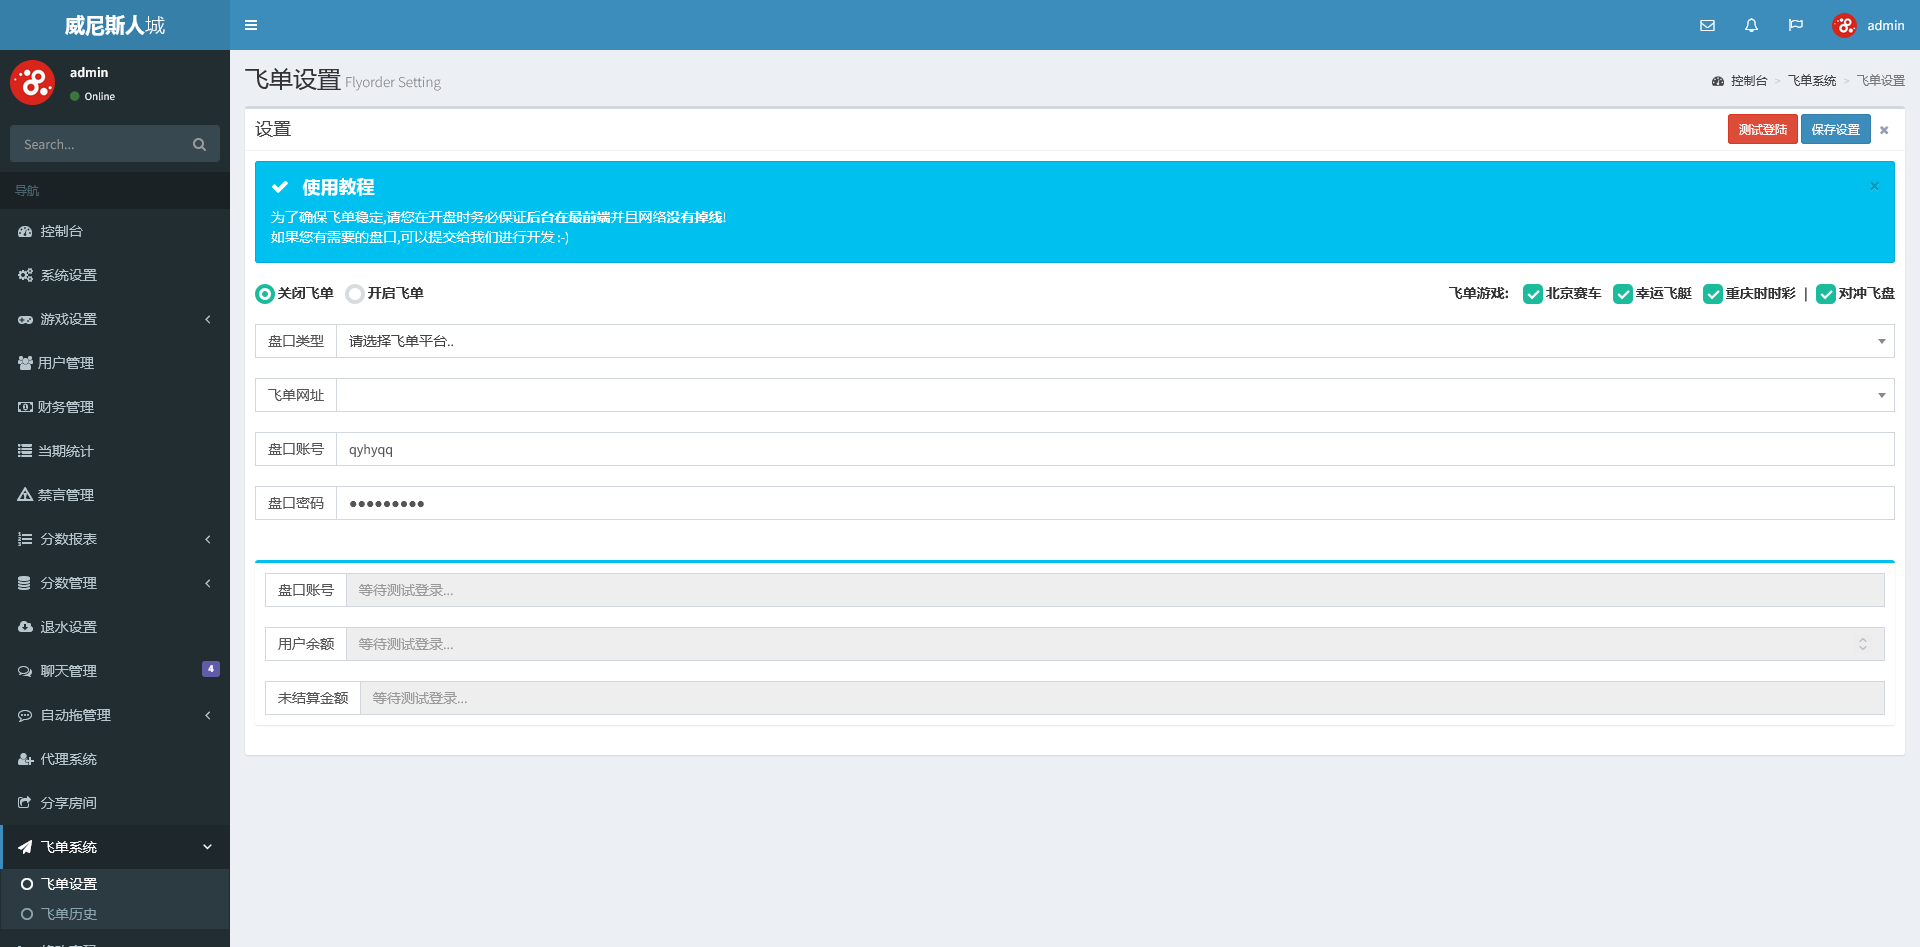
Task: Go to 控制台 in sidebar
Action: [x=115, y=231]
